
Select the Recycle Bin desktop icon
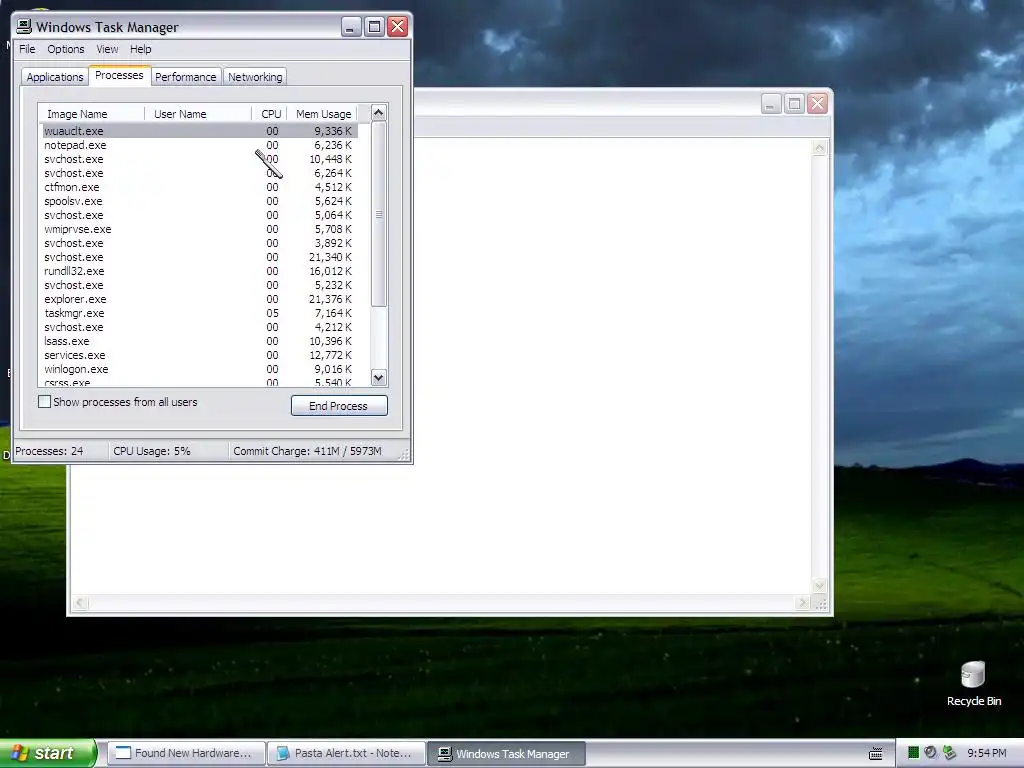[x=973, y=683]
